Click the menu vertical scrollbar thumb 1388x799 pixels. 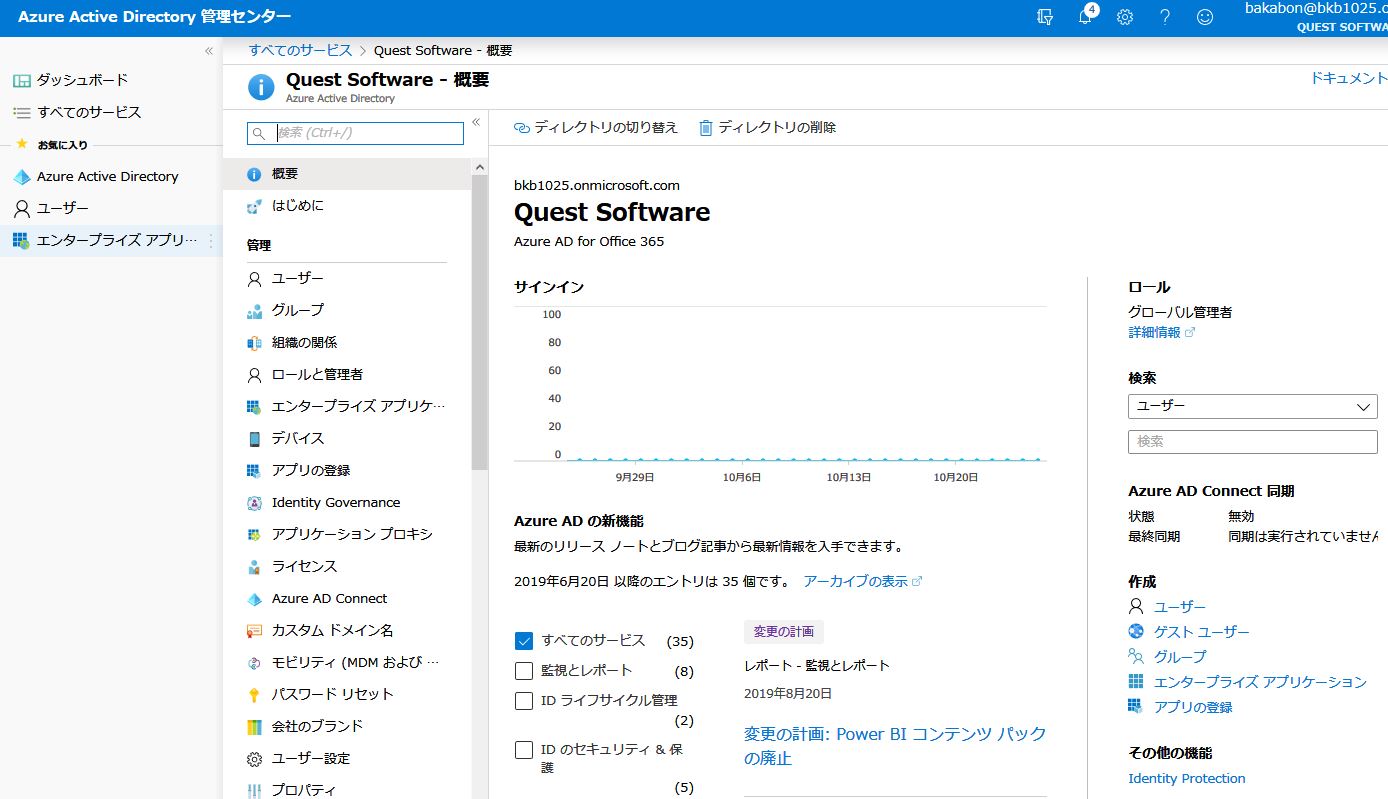[x=480, y=322]
